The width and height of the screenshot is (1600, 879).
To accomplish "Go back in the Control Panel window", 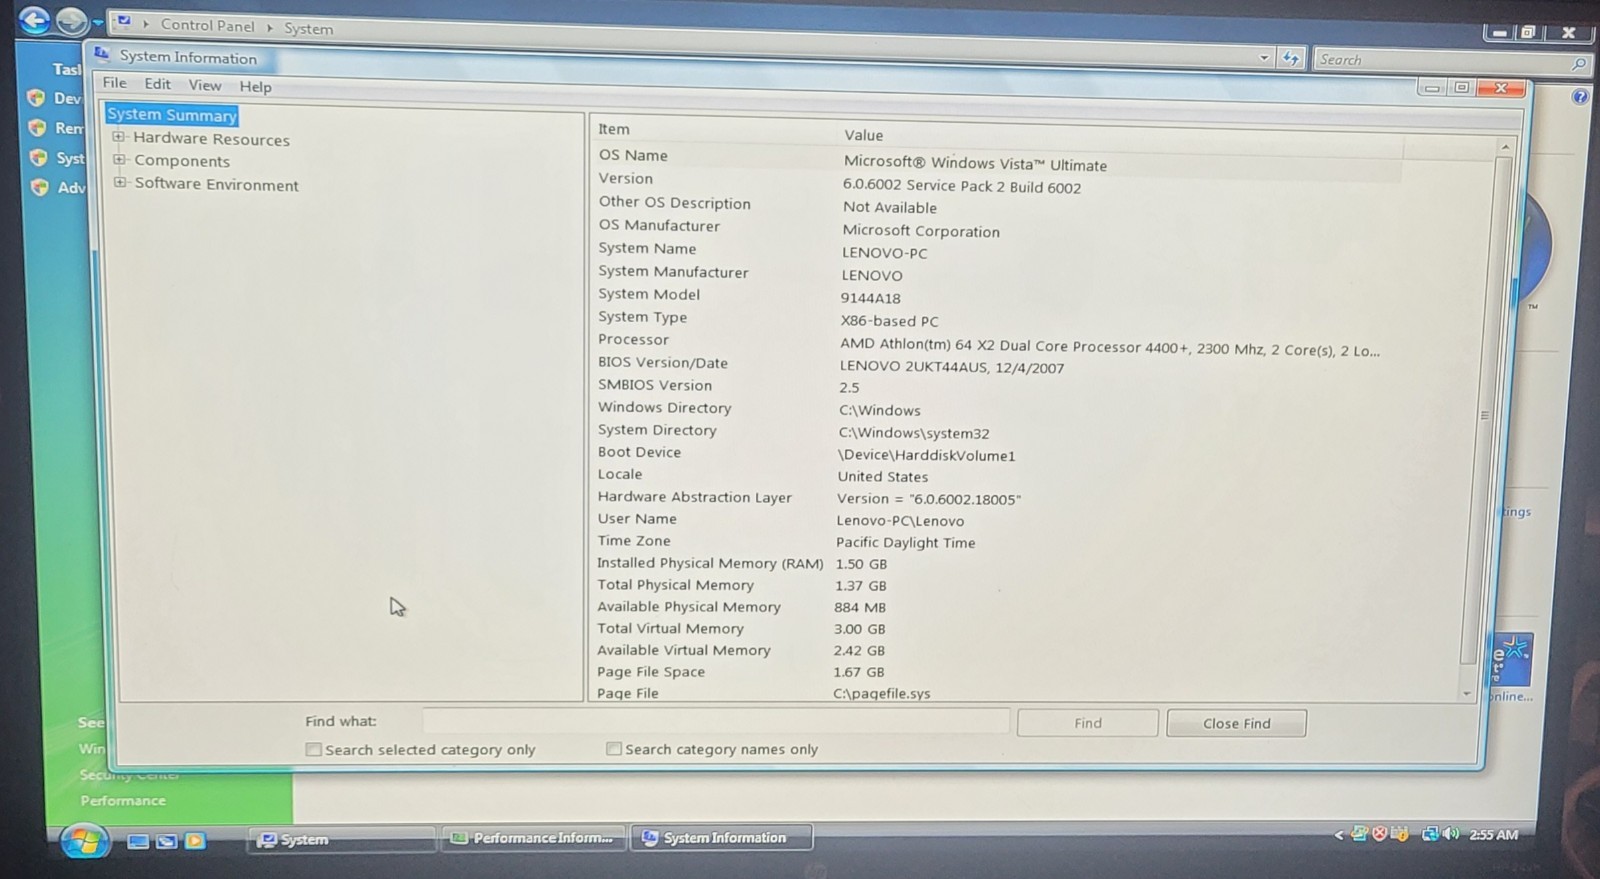I will tap(35, 20).
